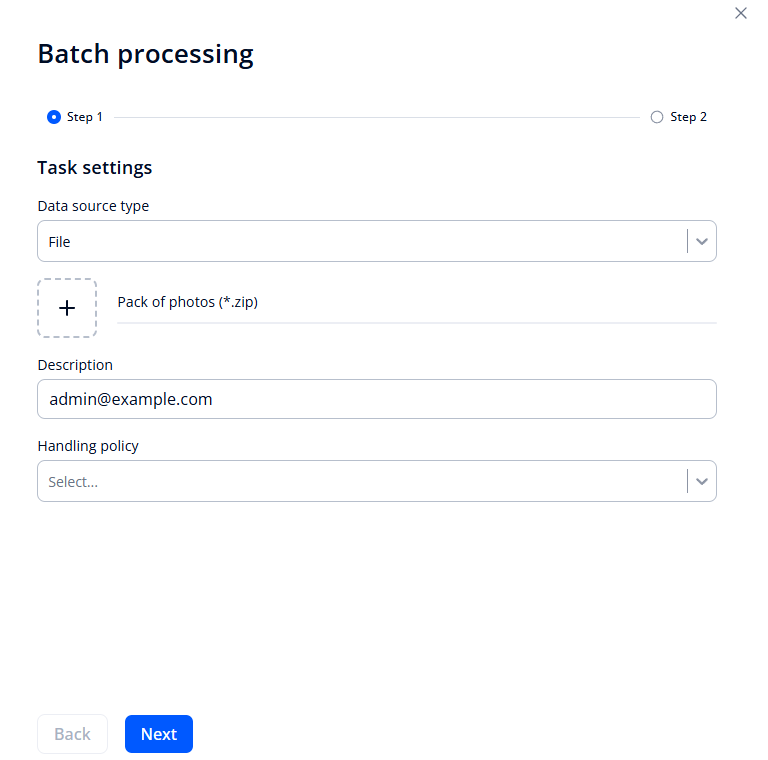Select the Step 1 radio indicator

click(54, 117)
